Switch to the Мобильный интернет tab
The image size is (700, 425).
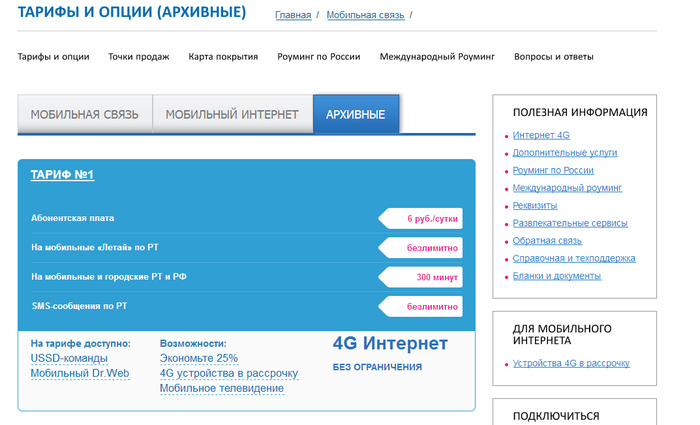coord(232,115)
